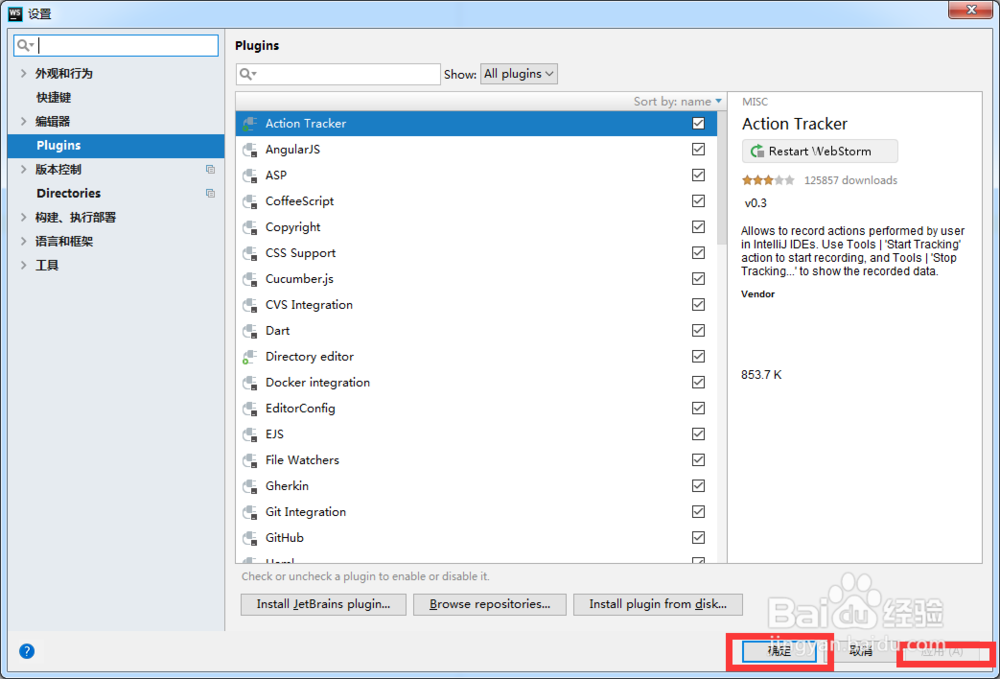This screenshot has height=679, width=1000.
Task: Click the EditorConfig plugin icon
Action: pos(250,409)
